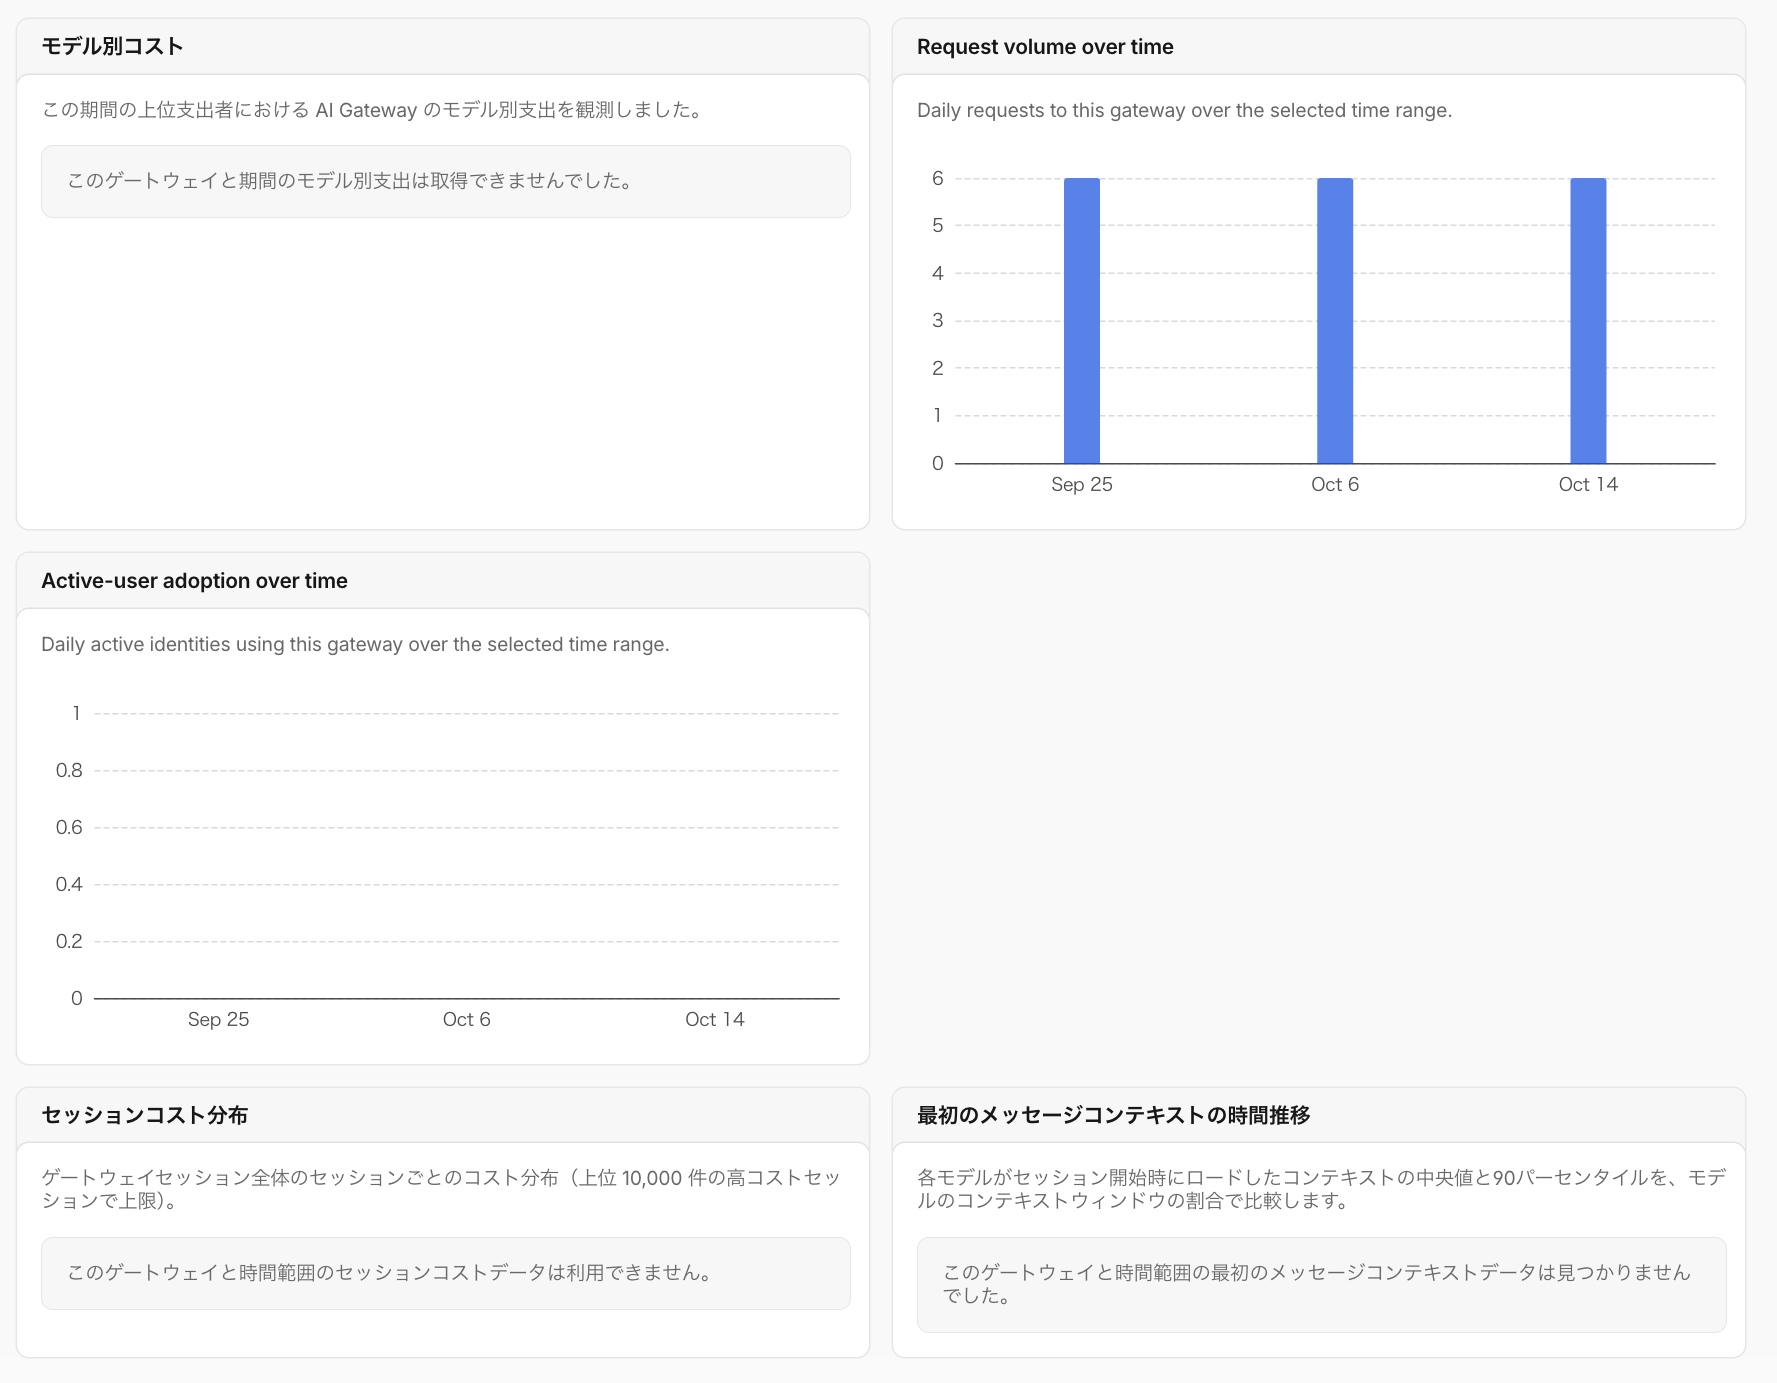1777x1383 pixels.
Task: Click the 90パーセンタイル context description text
Action: pyautogui.click(x=1321, y=1189)
